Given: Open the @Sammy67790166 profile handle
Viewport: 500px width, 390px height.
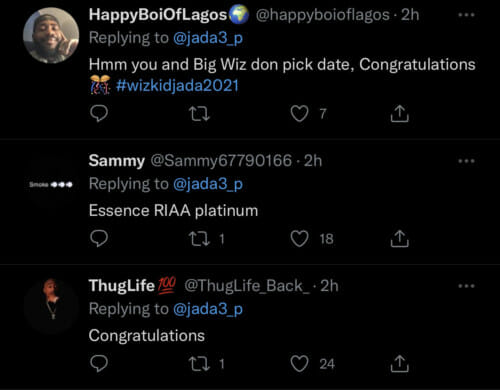Looking at the screenshot, I should tap(221, 161).
